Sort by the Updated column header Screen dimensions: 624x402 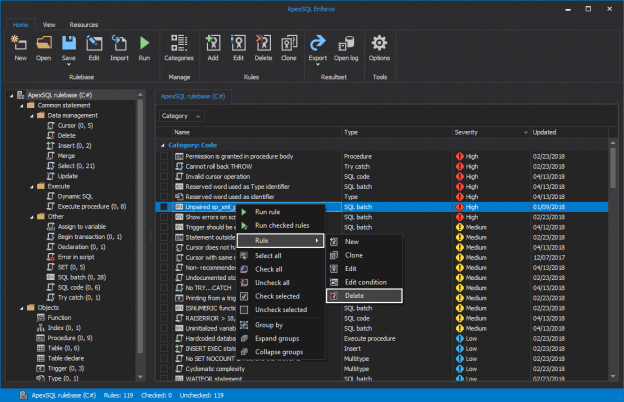click(569, 132)
